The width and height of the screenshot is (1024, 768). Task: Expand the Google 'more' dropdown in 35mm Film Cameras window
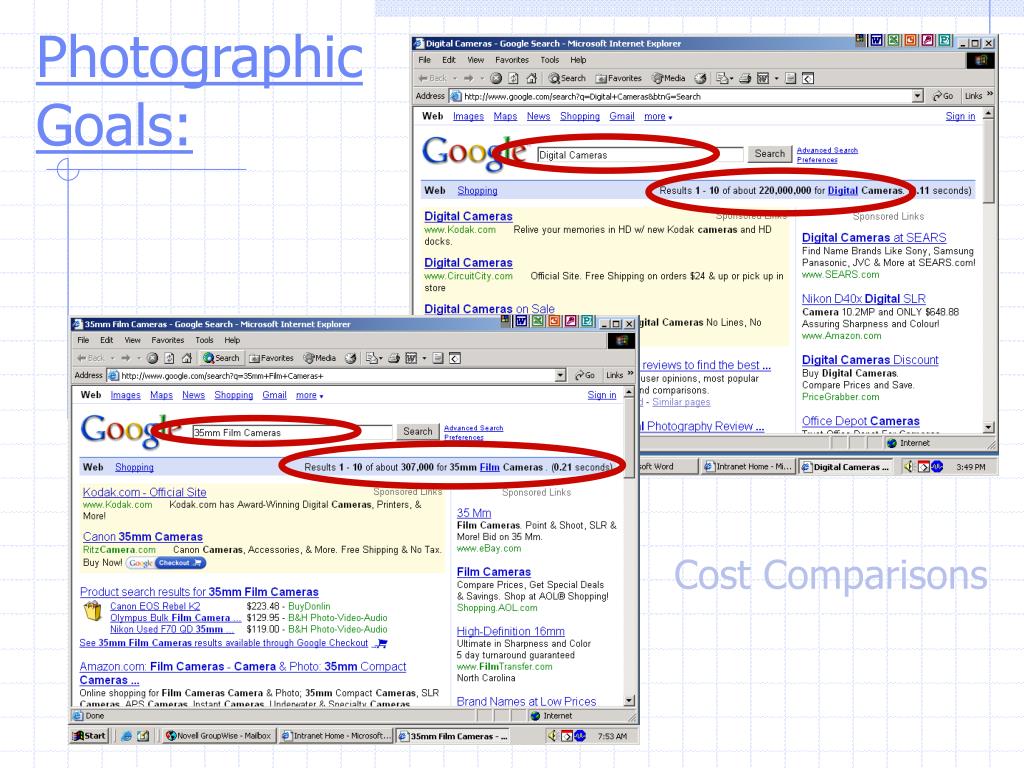(x=310, y=395)
